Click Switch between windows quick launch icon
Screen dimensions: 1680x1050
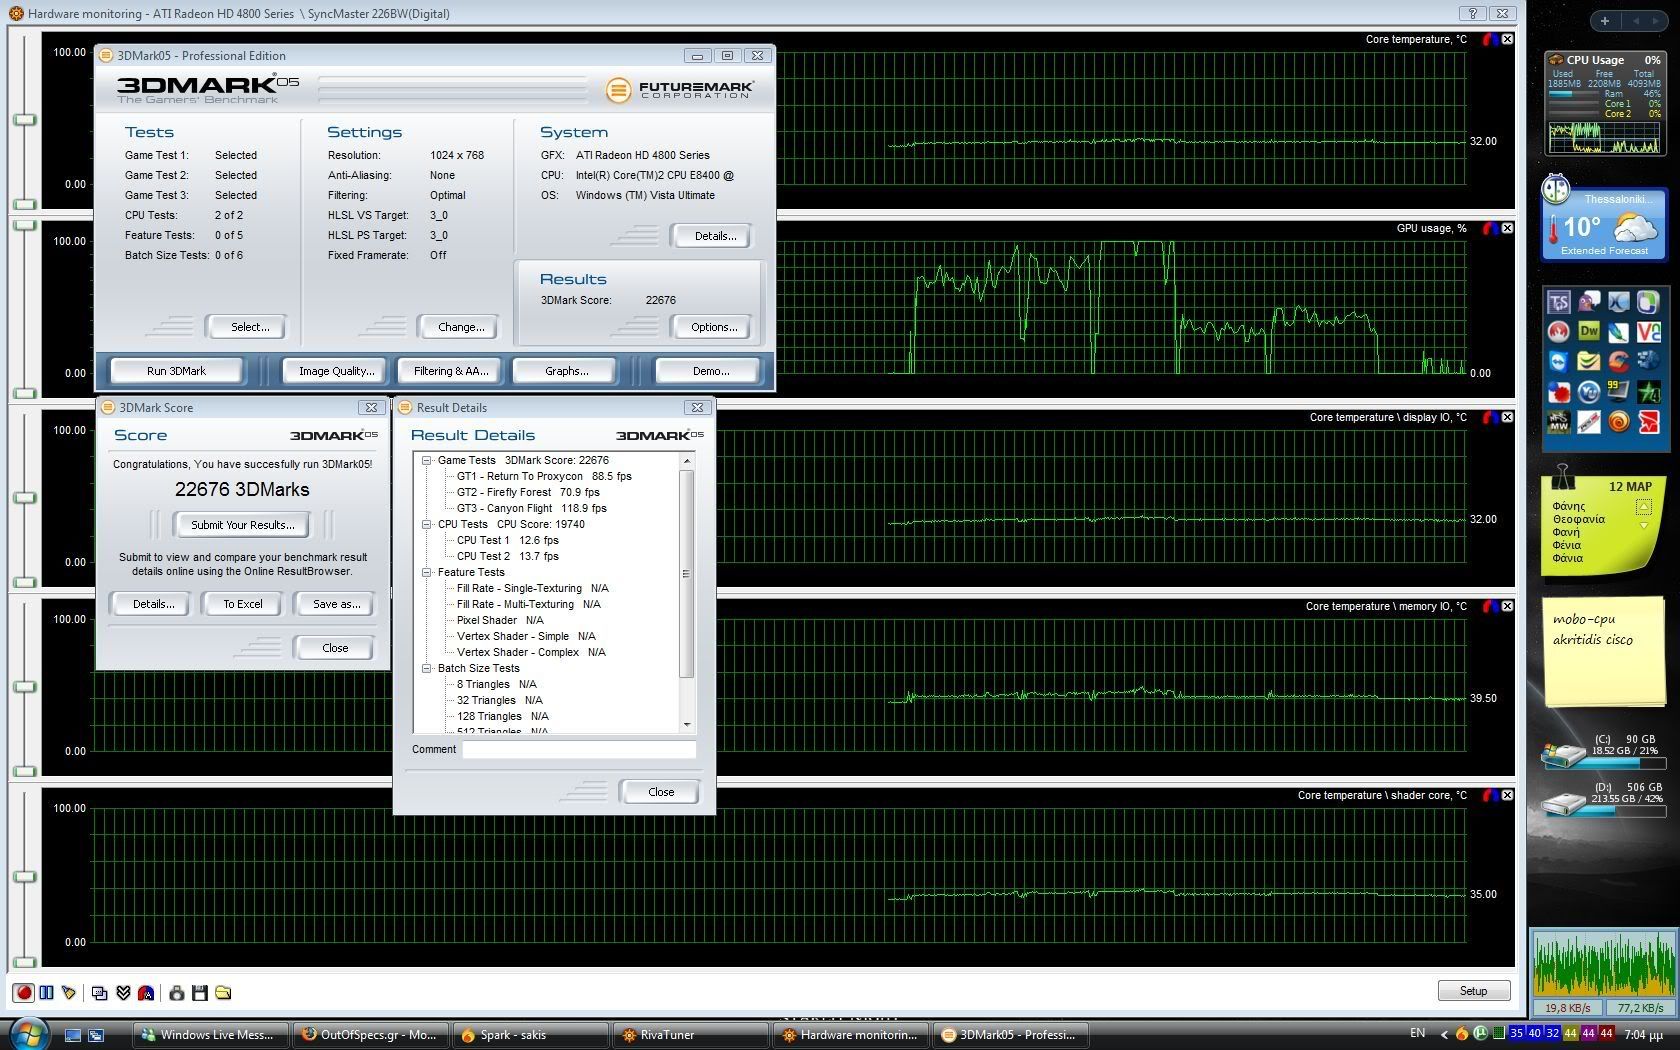click(x=96, y=1035)
